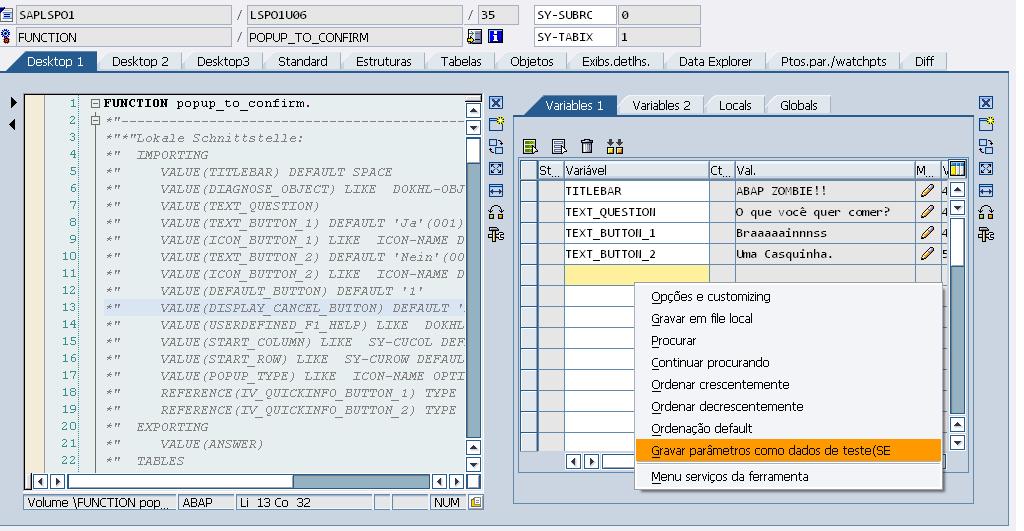
Task: Select the row marker for TEXT_QUESTION
Action: pyautogui.click(x=526, y=212)
